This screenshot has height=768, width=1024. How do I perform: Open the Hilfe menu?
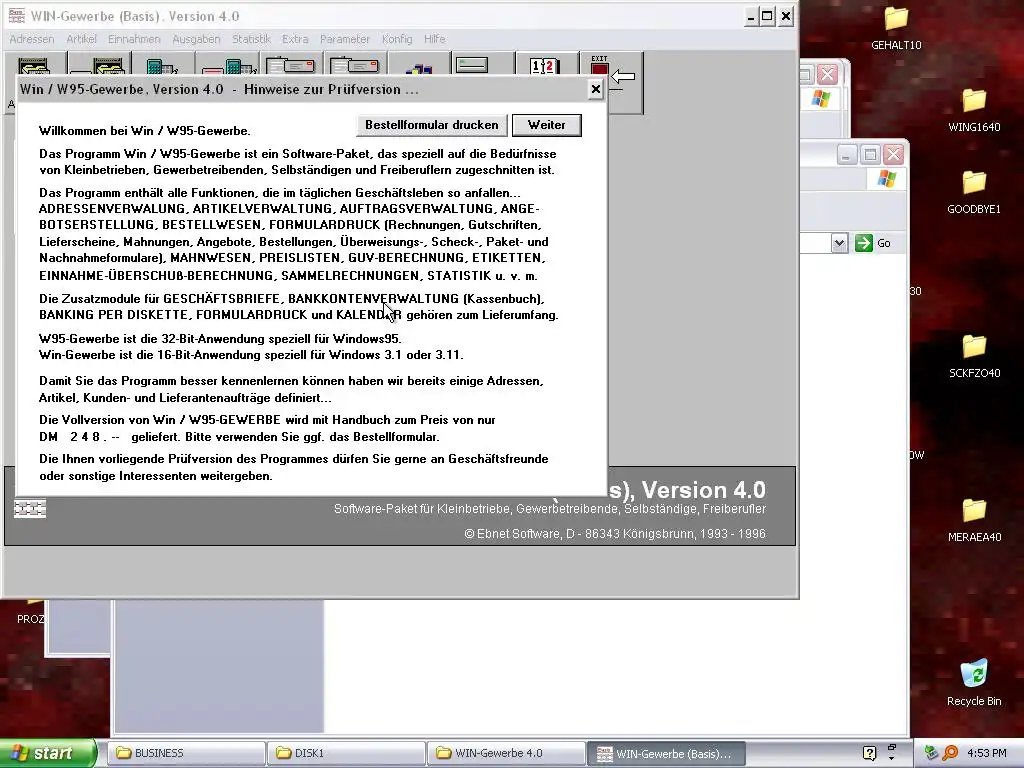tap(434, 39)
